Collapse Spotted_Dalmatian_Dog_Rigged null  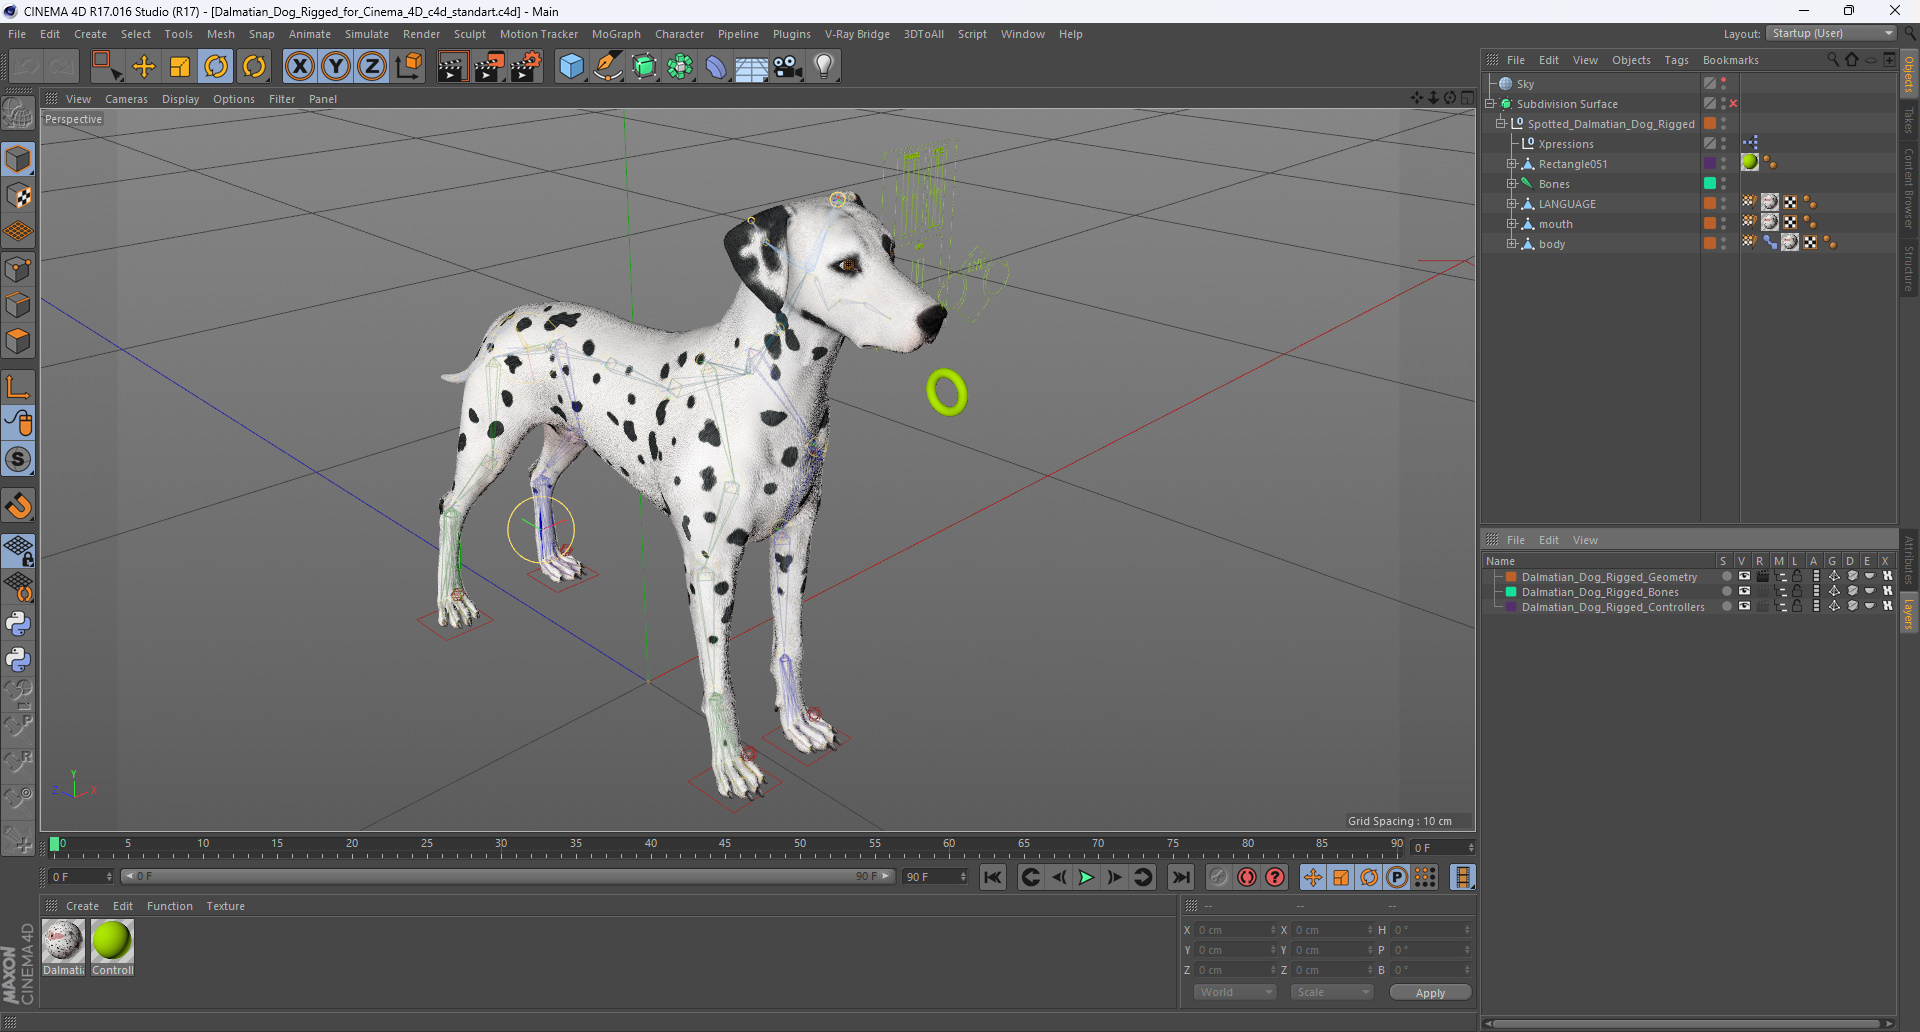[1501, 124]
